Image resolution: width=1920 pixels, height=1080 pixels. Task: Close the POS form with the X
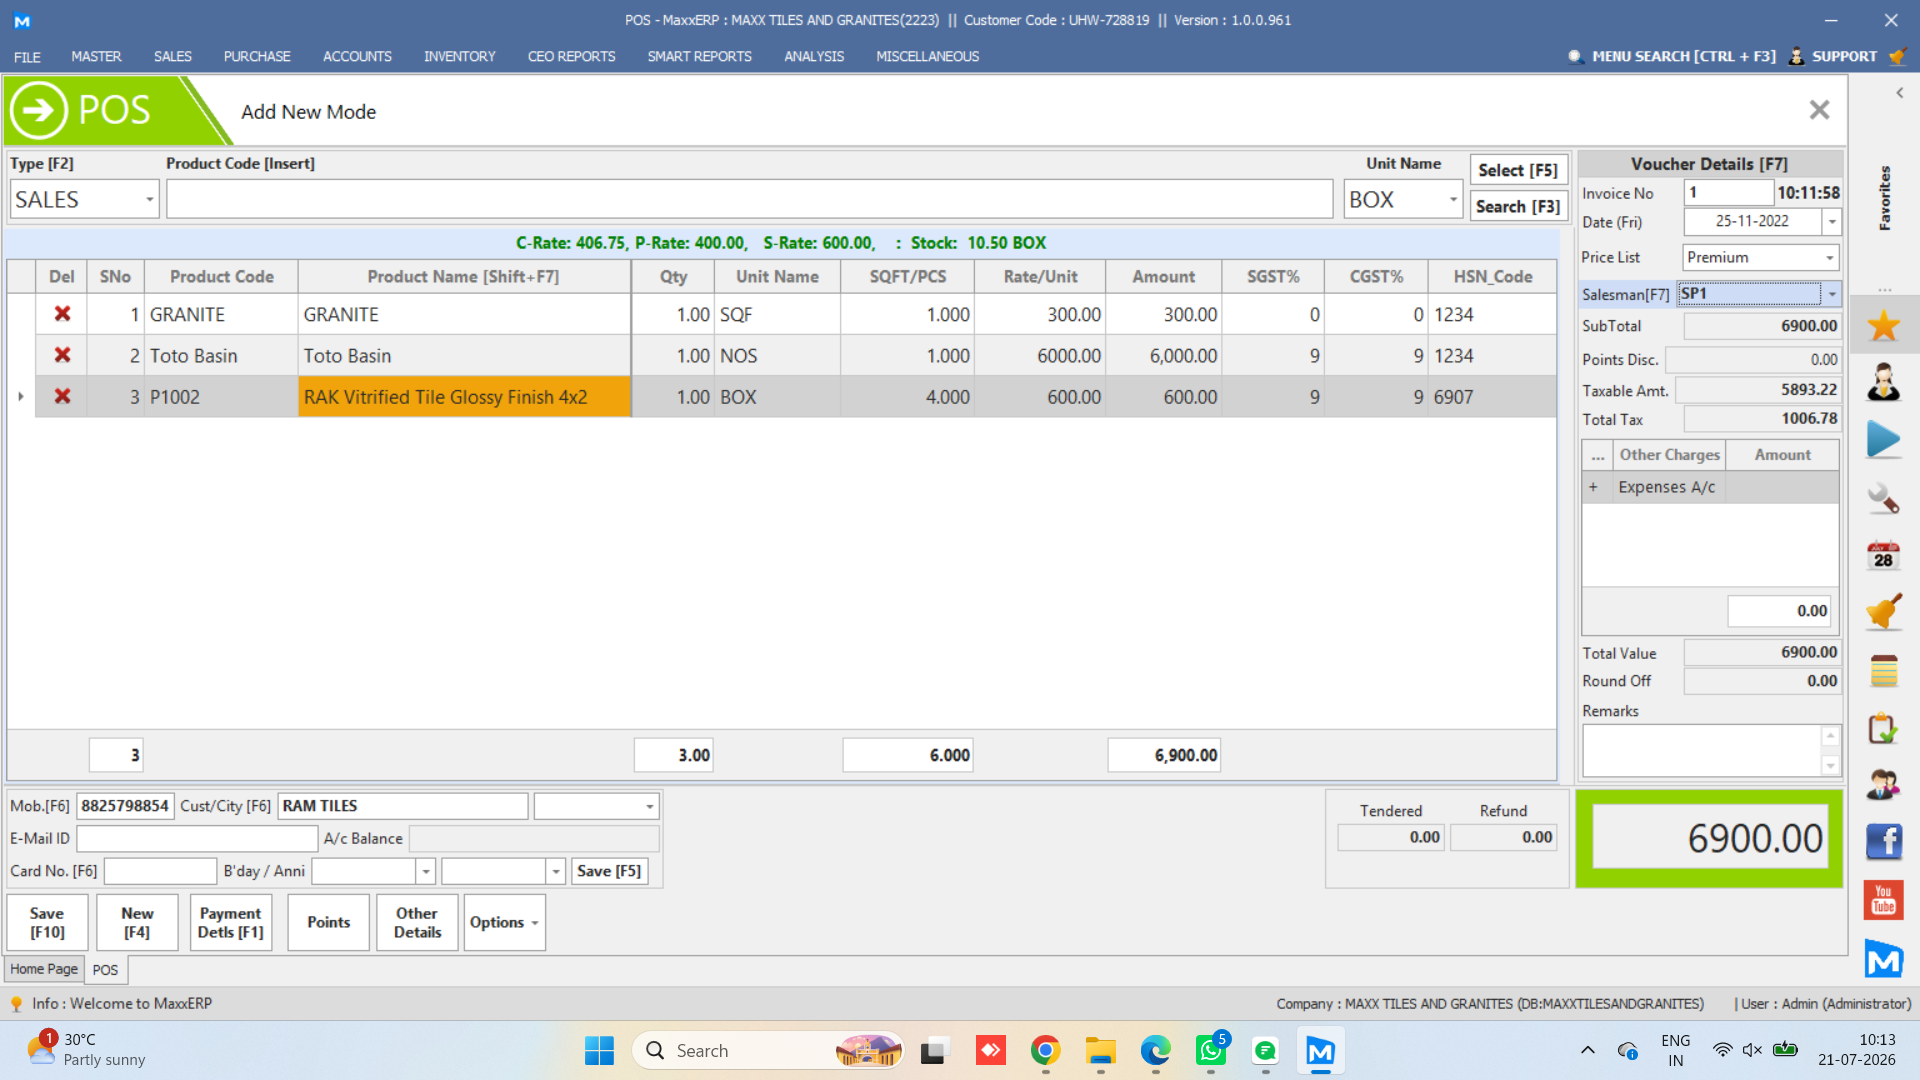(x=1819, y=110)
